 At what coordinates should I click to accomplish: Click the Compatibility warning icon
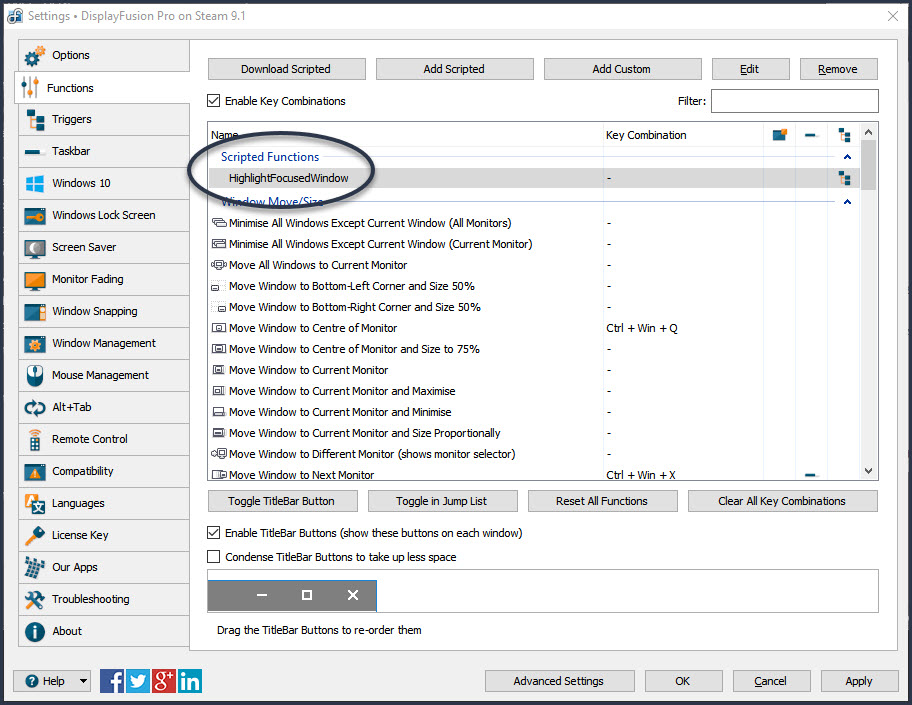pyautogui.click(x=35, y=472)
